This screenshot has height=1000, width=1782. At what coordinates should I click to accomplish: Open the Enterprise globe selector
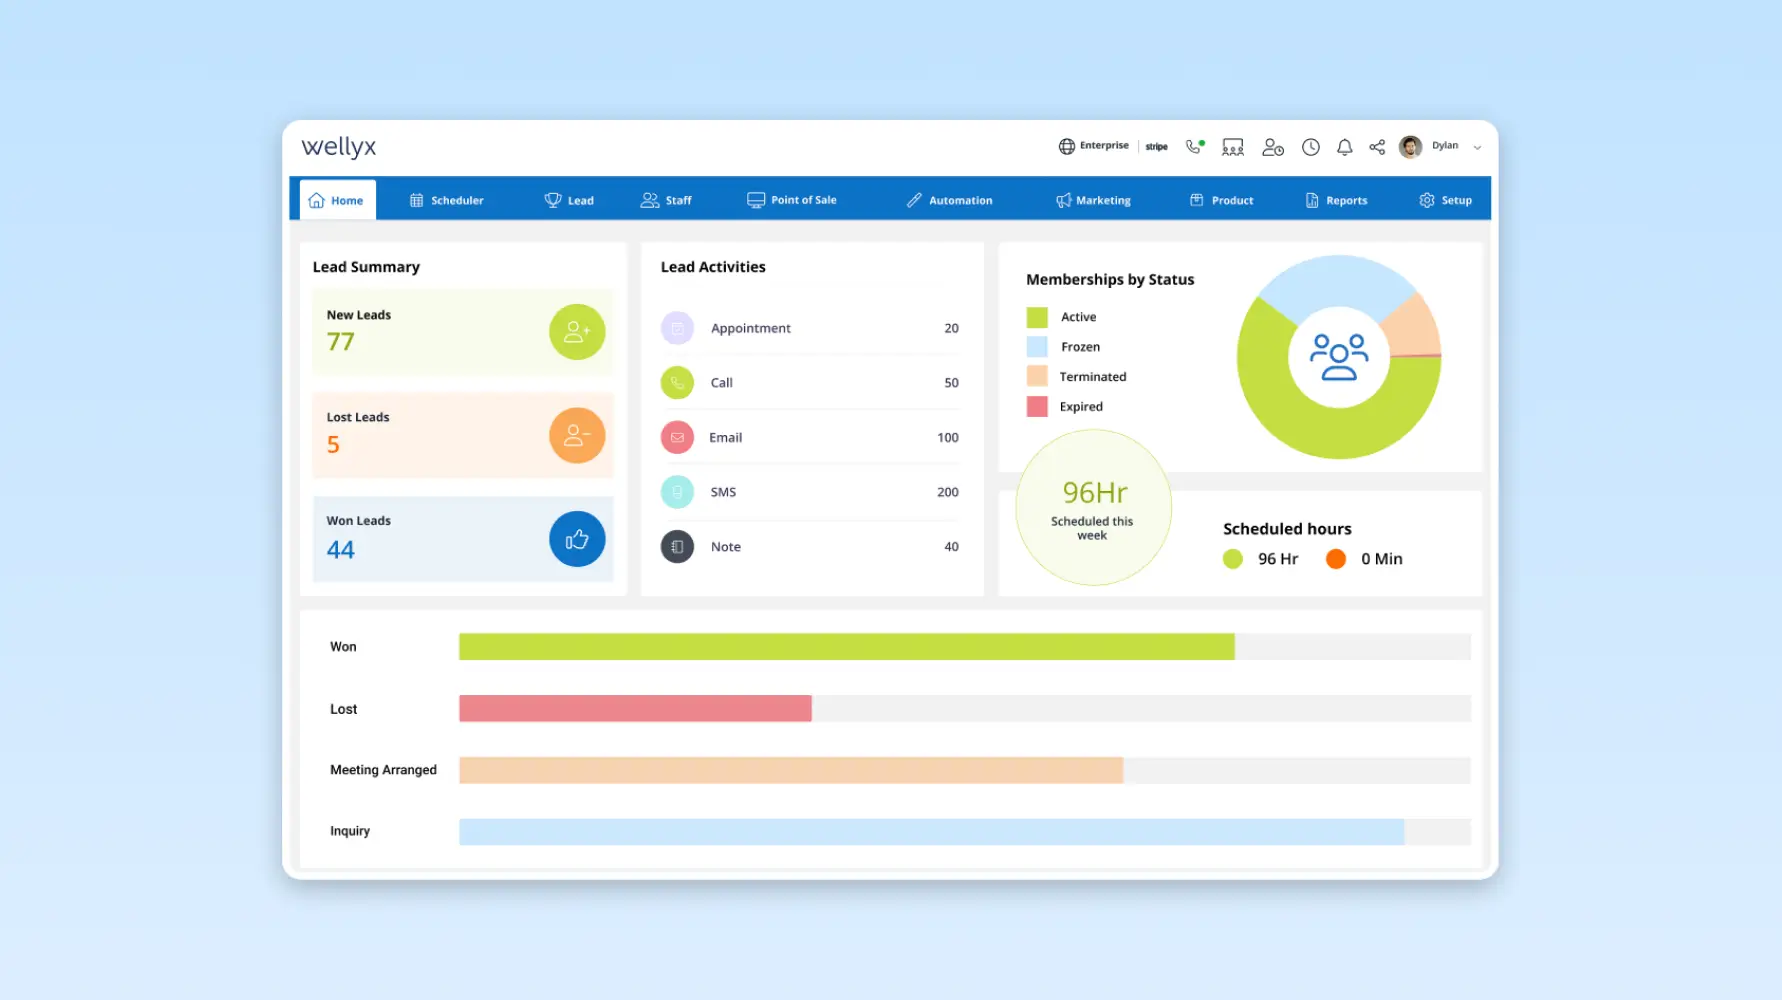(x=1093, y=146)
